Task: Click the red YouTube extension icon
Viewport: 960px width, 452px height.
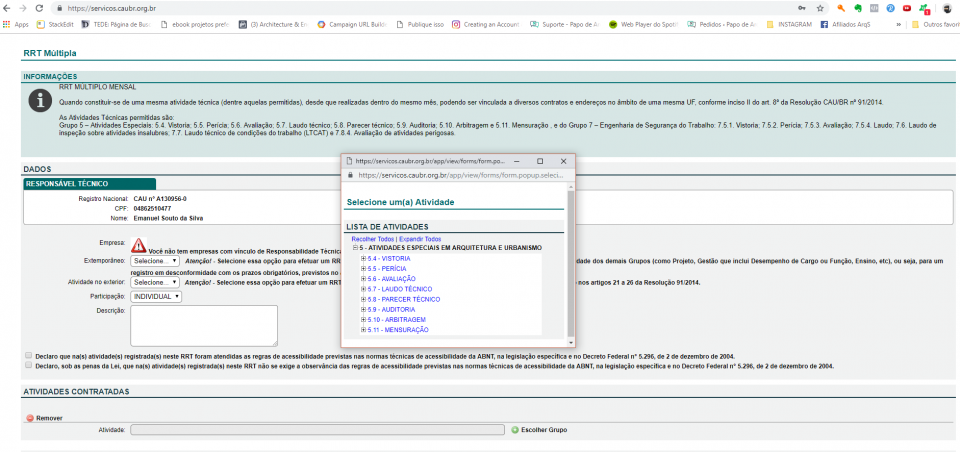Action: tap(907, 8)
